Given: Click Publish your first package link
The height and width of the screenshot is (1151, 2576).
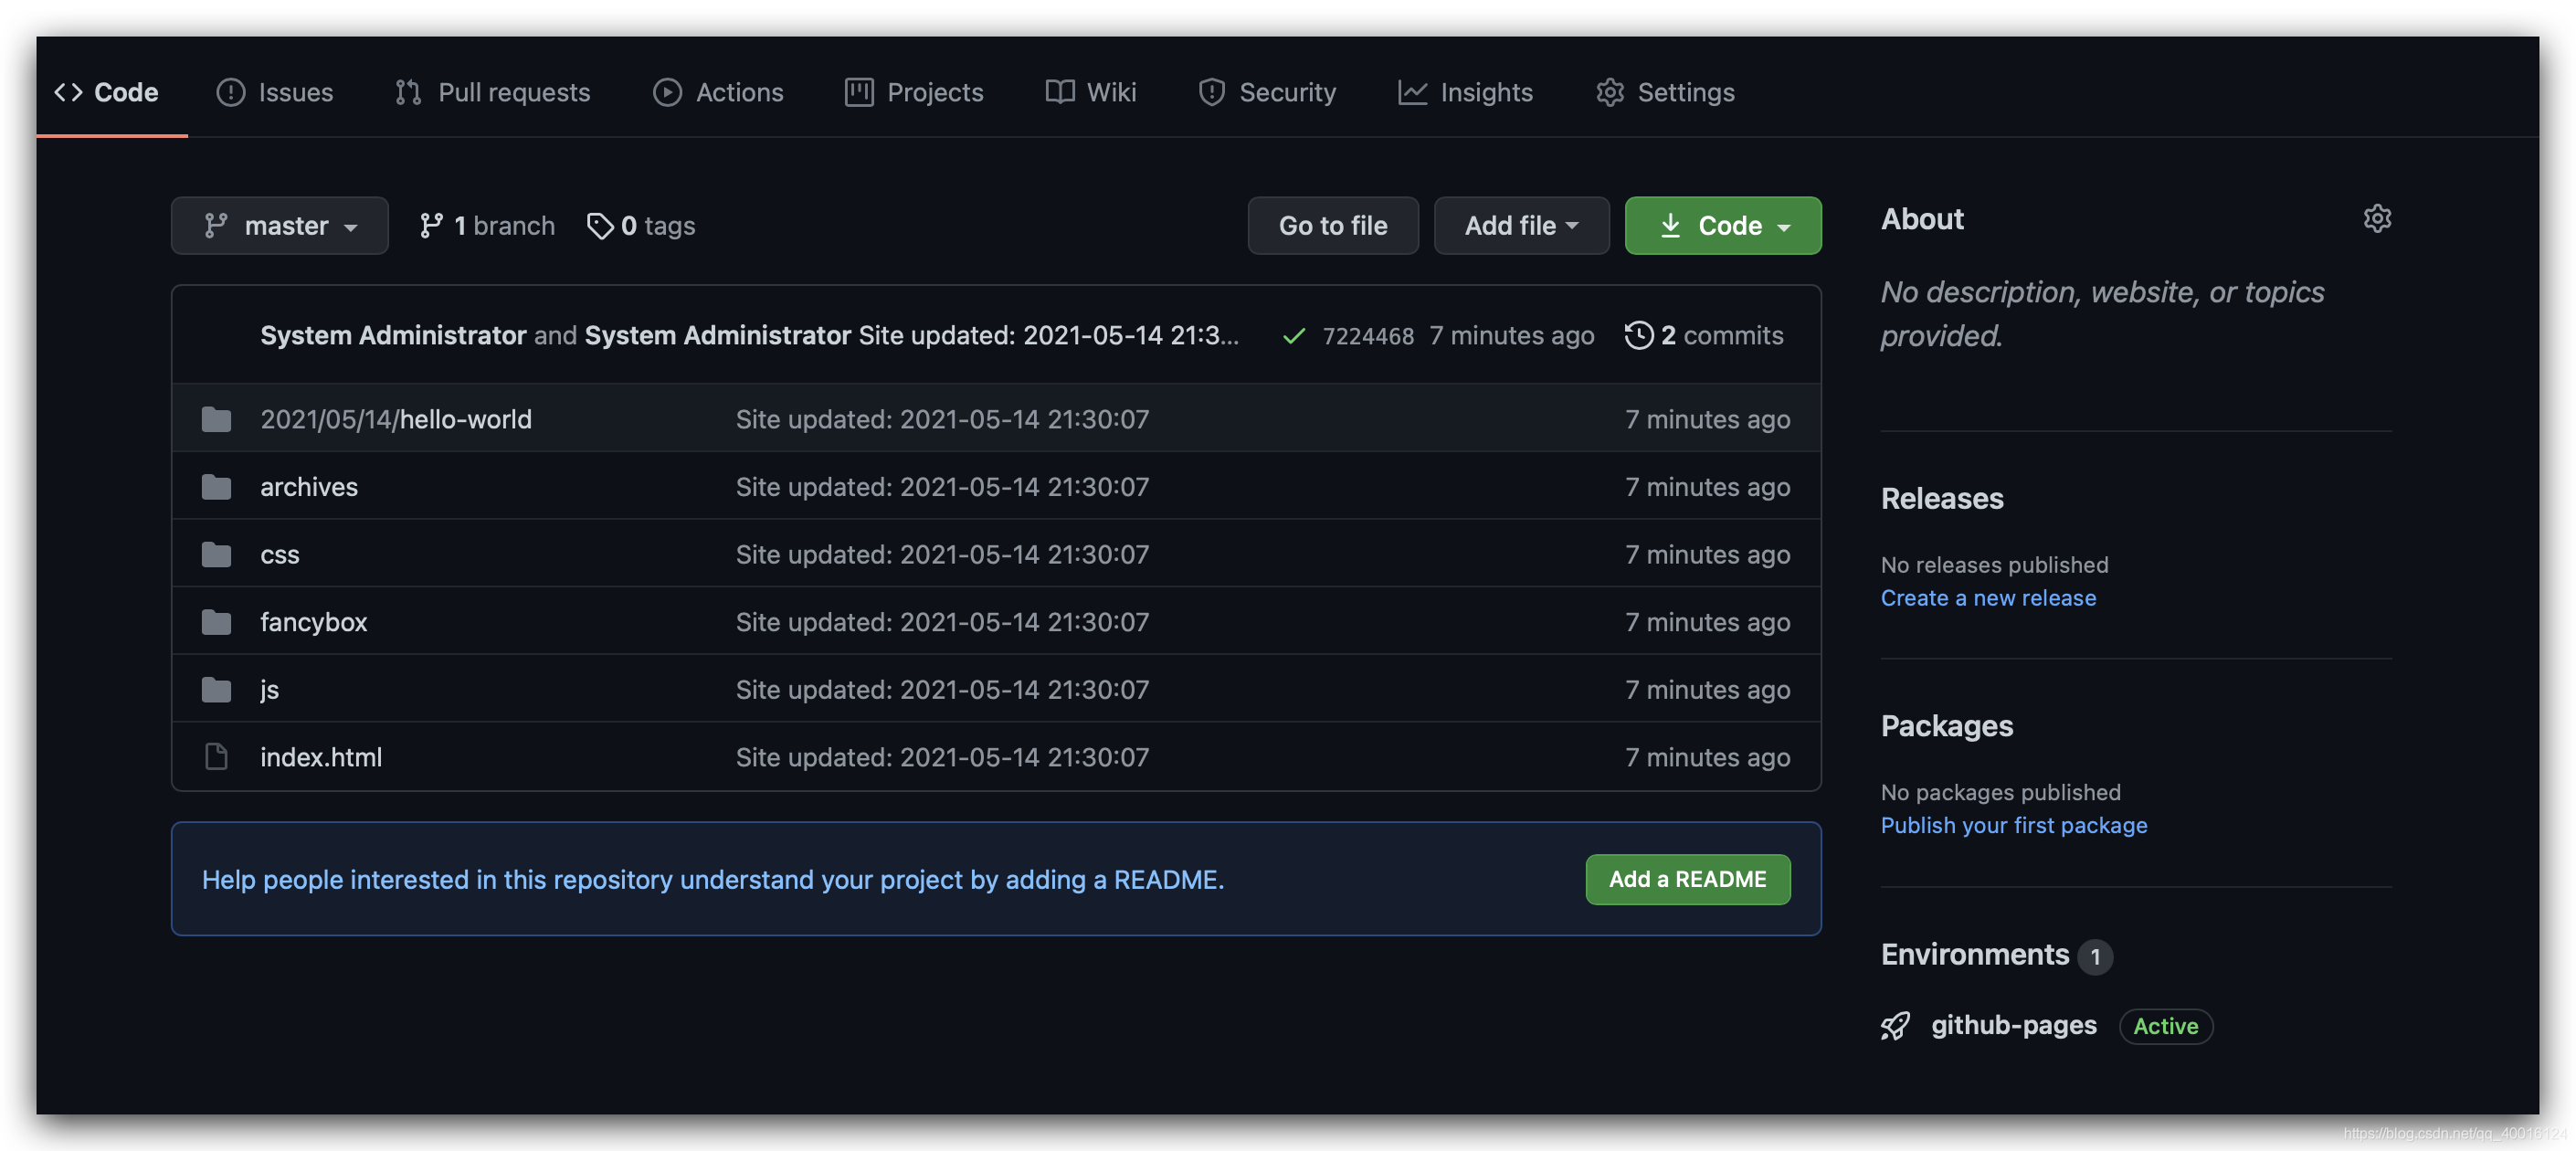Looking at the screenshot, I should point(2013,825).
